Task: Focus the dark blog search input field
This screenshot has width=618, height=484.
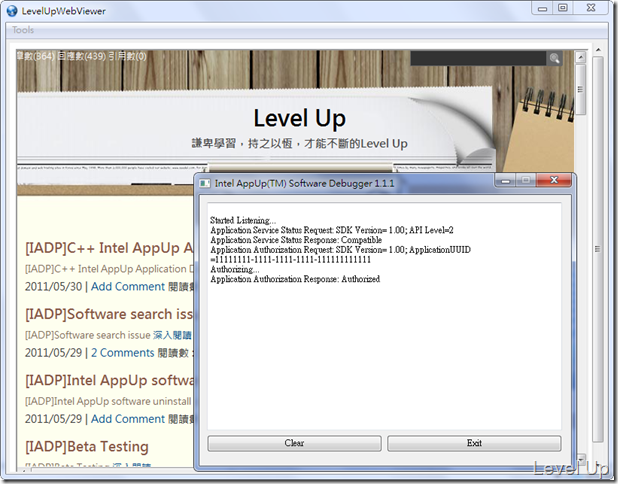Action: coord(478,58)
